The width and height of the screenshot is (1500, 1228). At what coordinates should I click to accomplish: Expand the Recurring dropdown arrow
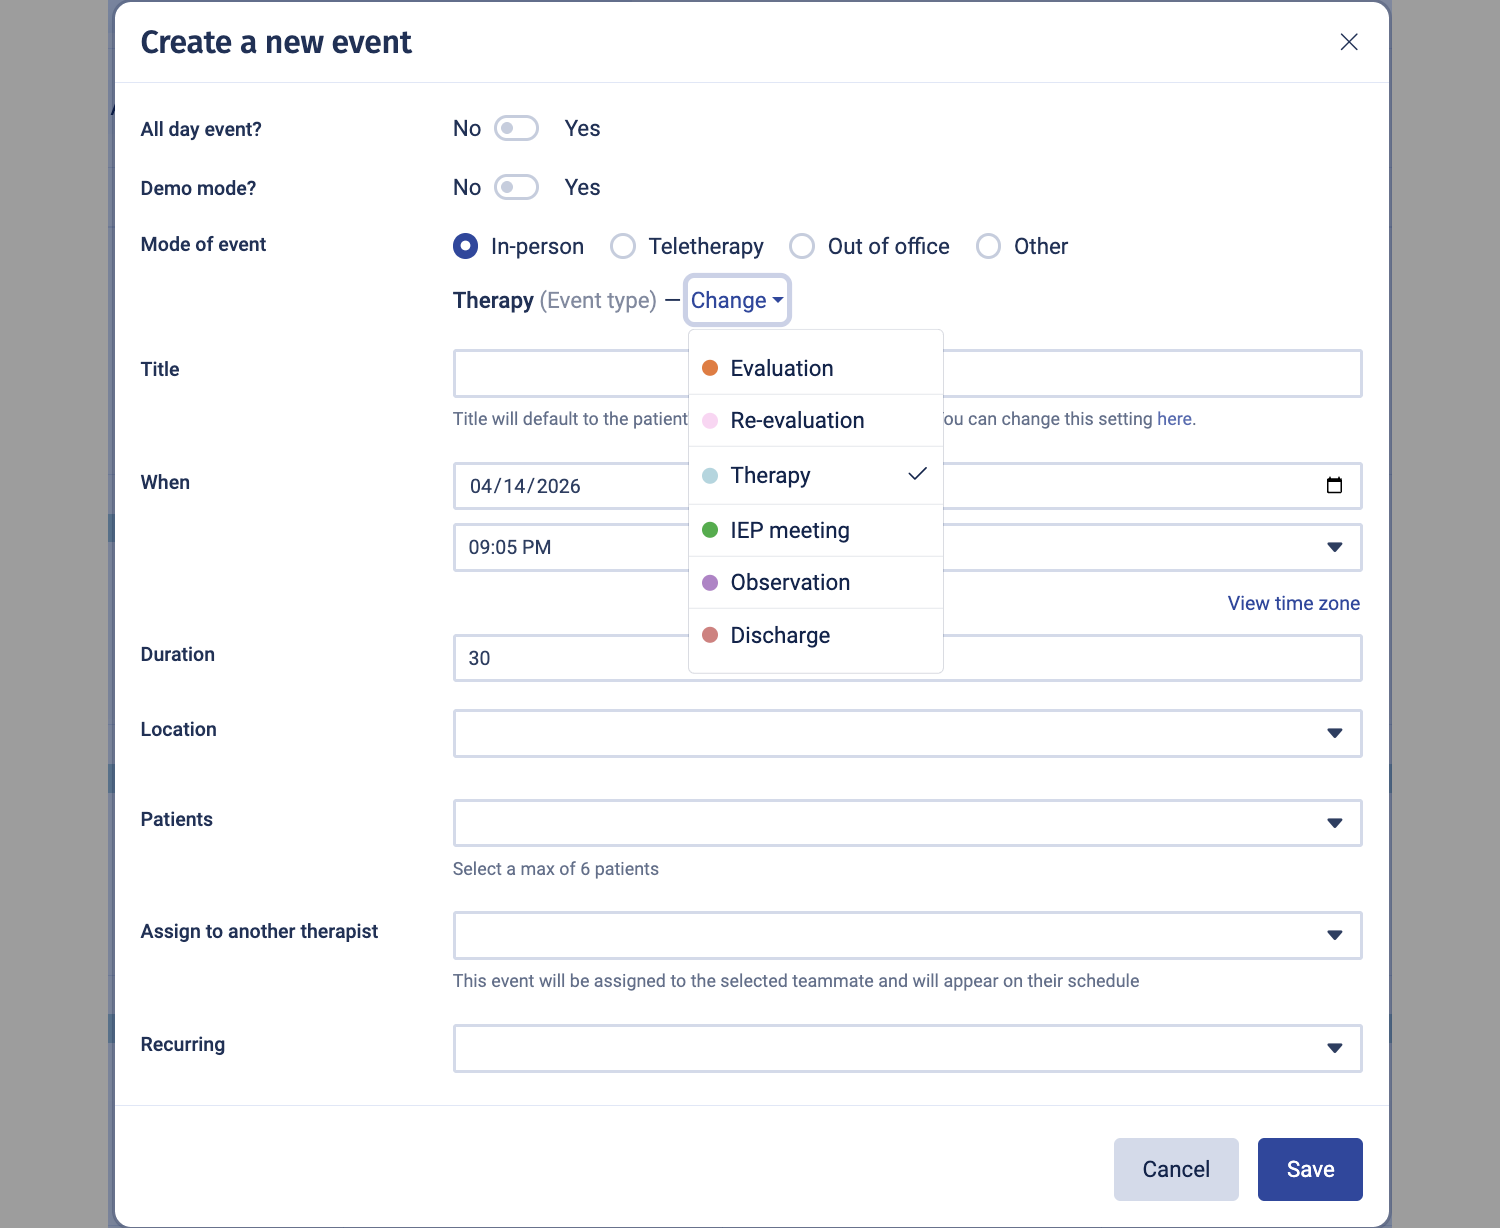(1333, 1048)
